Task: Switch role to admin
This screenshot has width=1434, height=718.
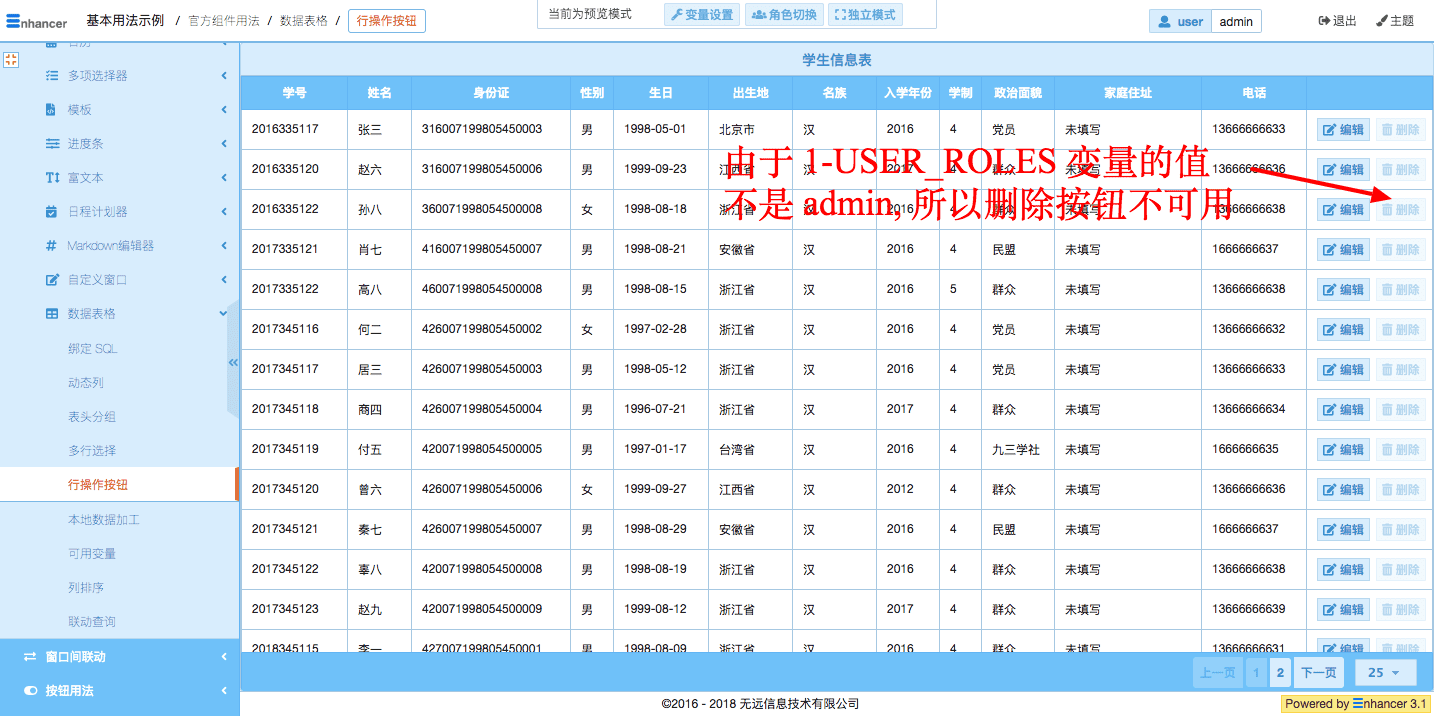Action: (x=1236, y=21)
